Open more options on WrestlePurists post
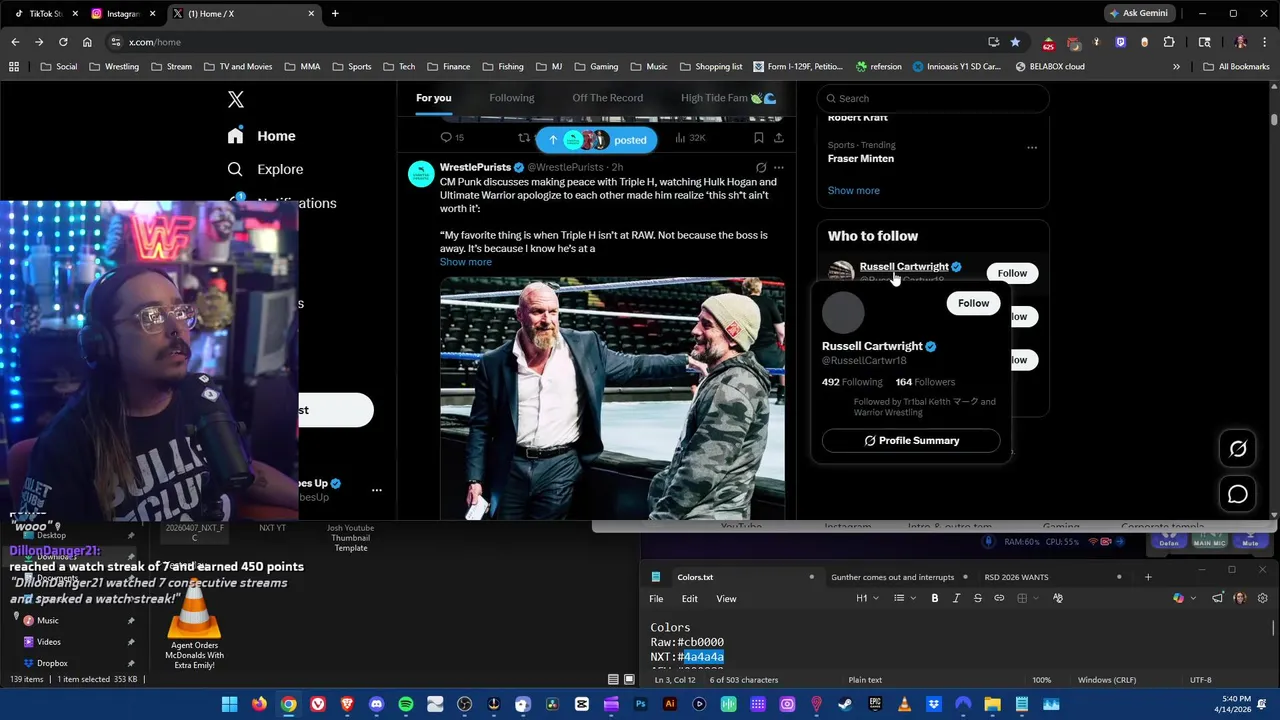The height and width of the screenshot is (720, 1280). [779, 167]
